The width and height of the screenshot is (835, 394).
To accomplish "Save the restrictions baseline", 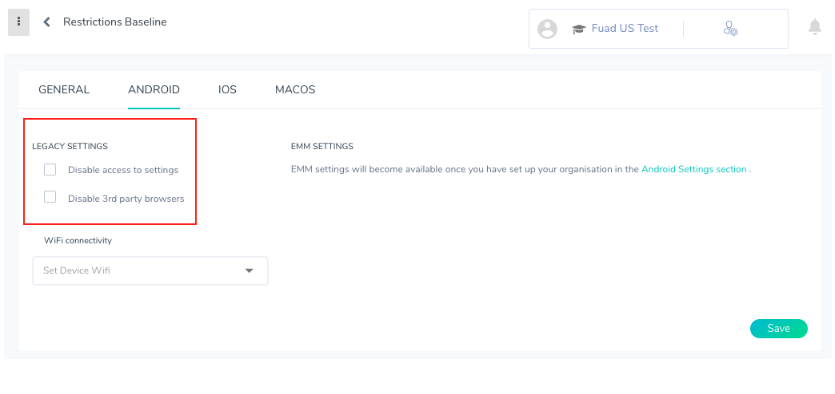I will coord(779,329).
